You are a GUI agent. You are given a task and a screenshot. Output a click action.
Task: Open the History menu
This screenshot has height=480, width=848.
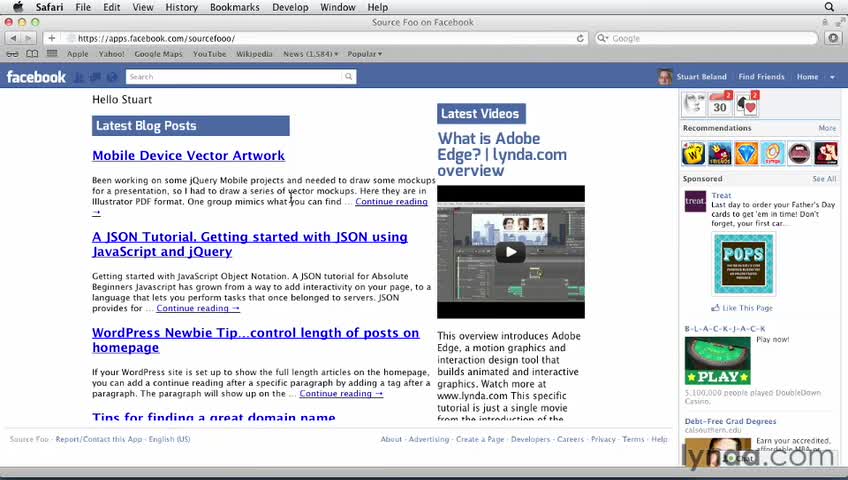pyautogui.click(x=181, y=7)
